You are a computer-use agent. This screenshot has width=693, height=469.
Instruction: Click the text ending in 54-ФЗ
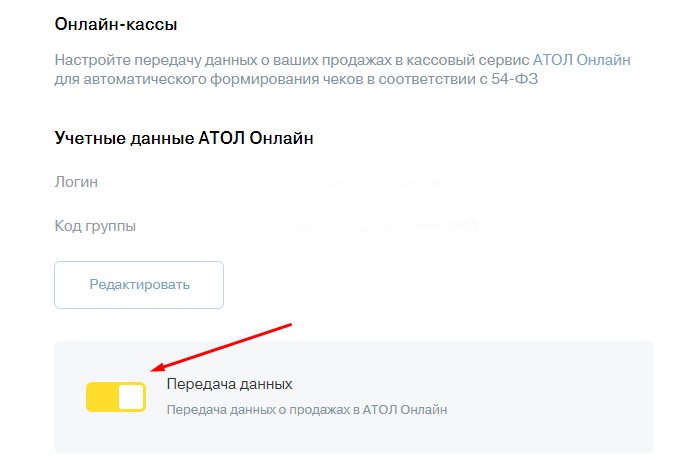point(296,80)
